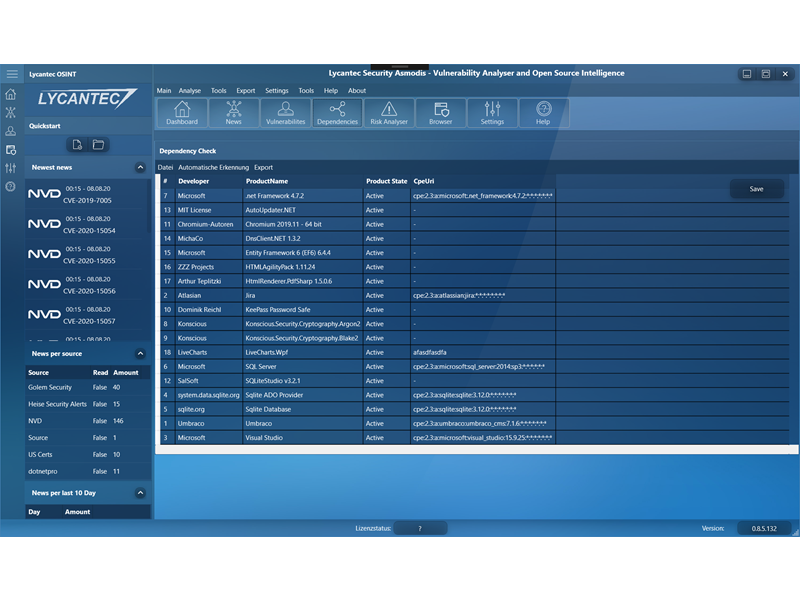800x600 pixels.
Task: Open the Settings menu in the menu bar
Action: pyautogui.click(x=277, y=90)
